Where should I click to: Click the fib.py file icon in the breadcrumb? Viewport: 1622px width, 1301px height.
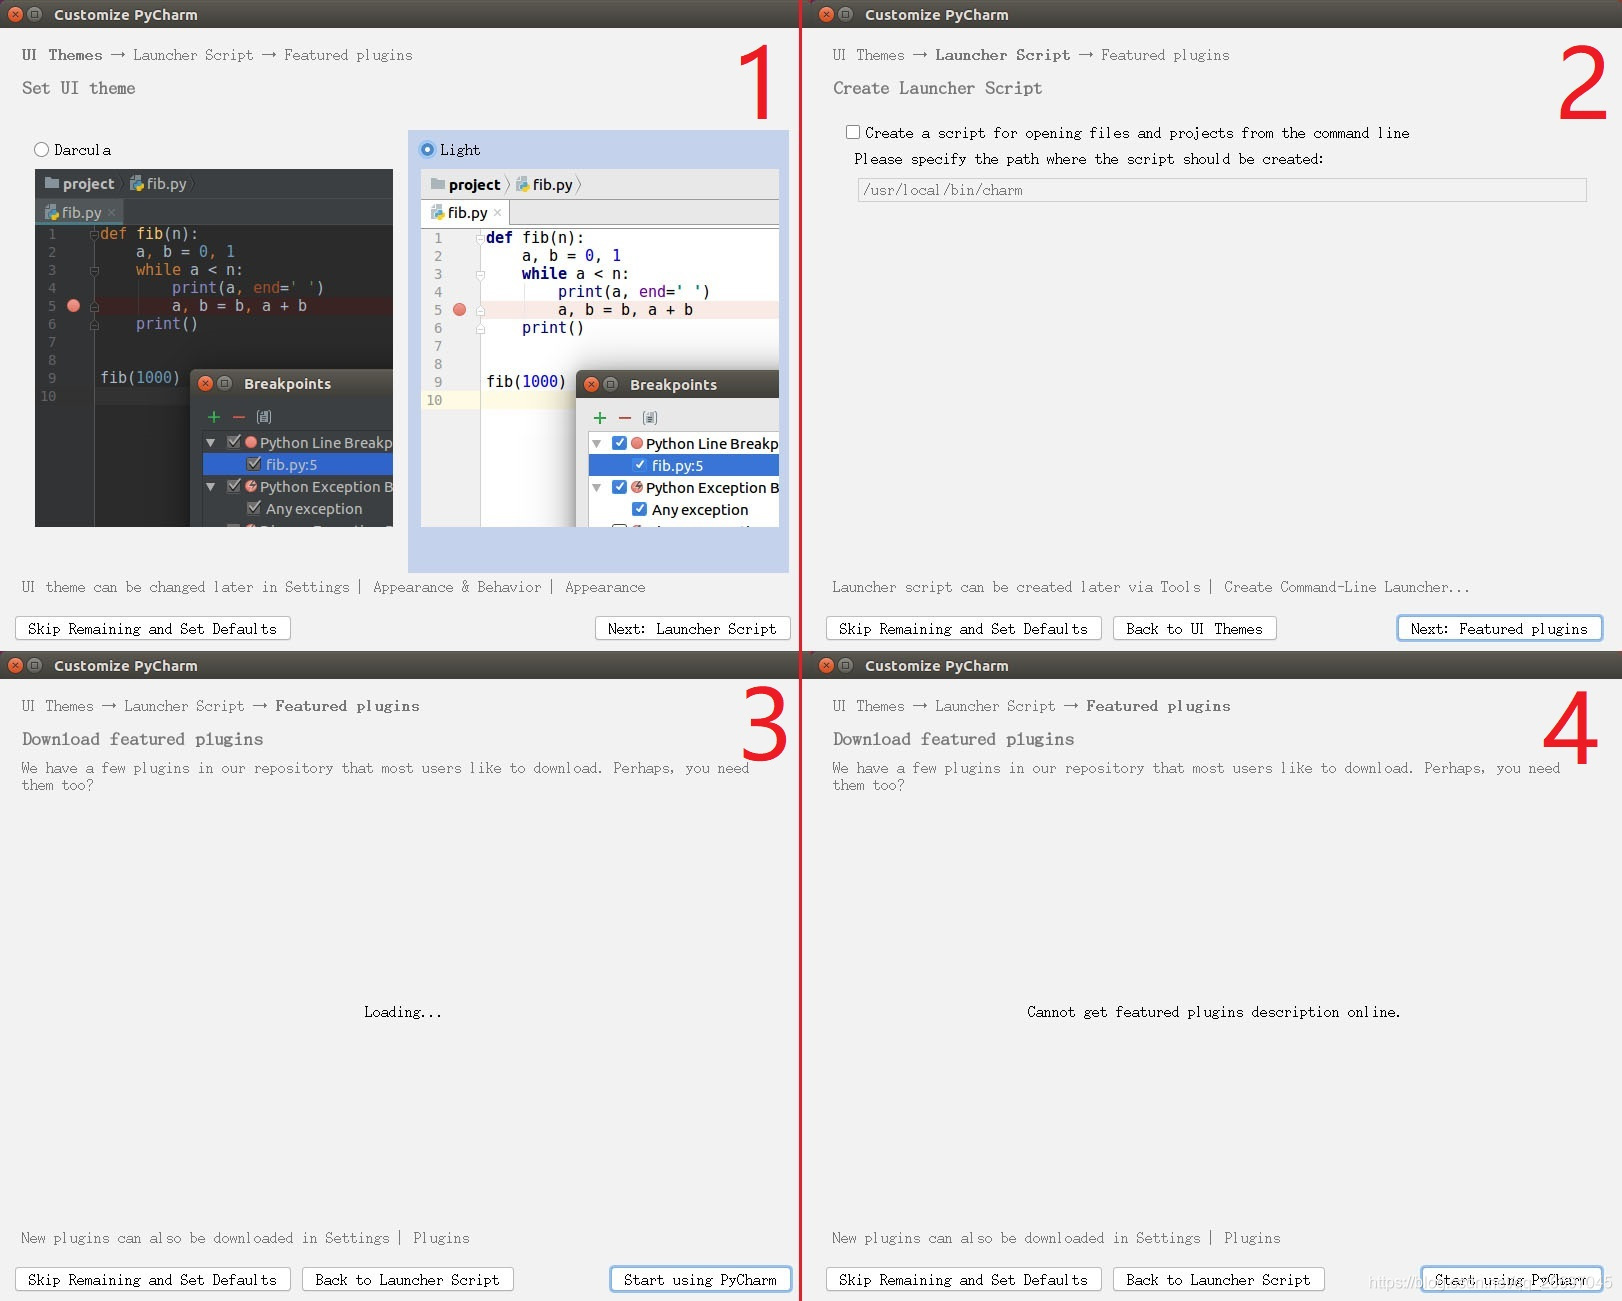click(x=524, y=184)
